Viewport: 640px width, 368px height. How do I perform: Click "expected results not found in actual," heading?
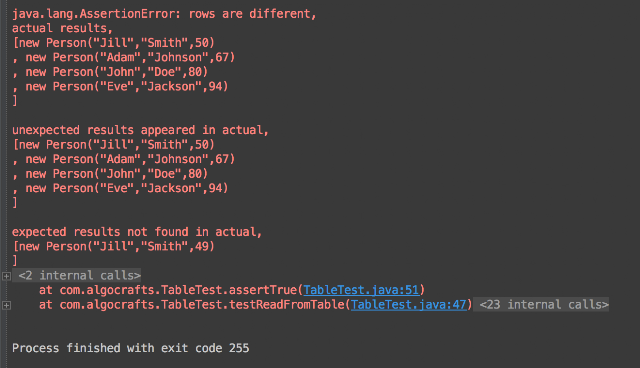[137, 232]
